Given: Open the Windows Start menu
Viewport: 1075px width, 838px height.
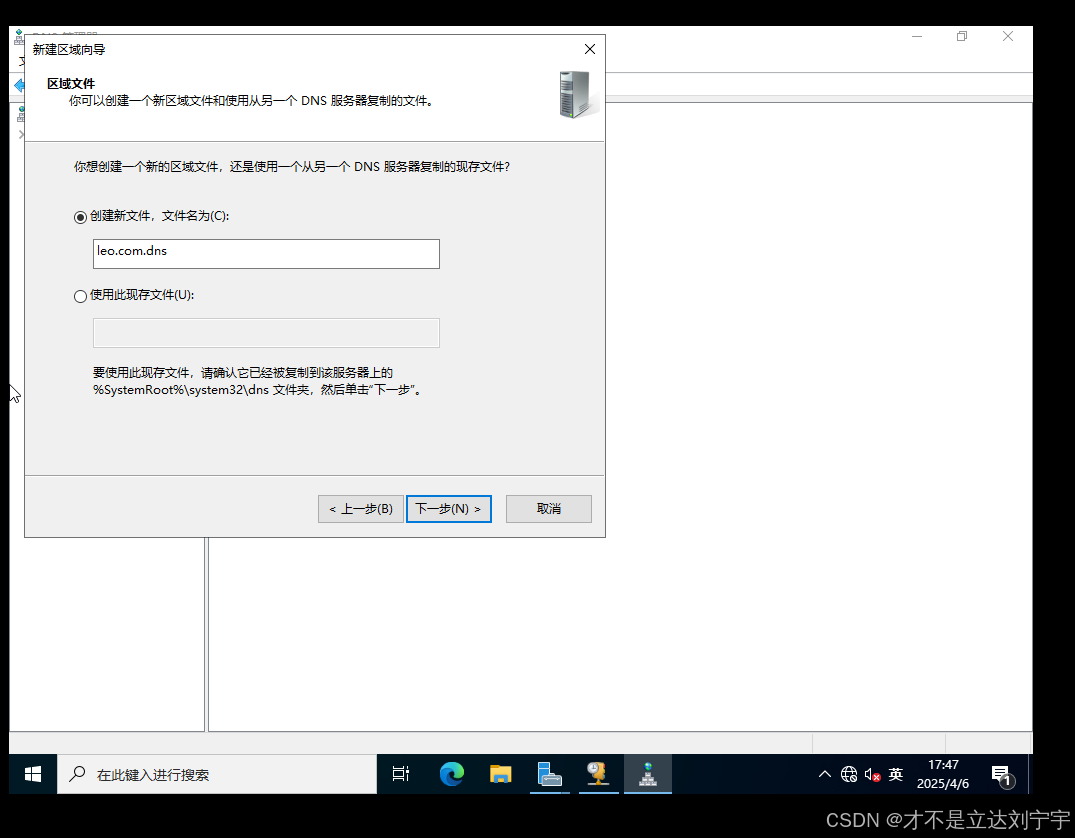Looking at the screenshot, I should click(31, 774).
